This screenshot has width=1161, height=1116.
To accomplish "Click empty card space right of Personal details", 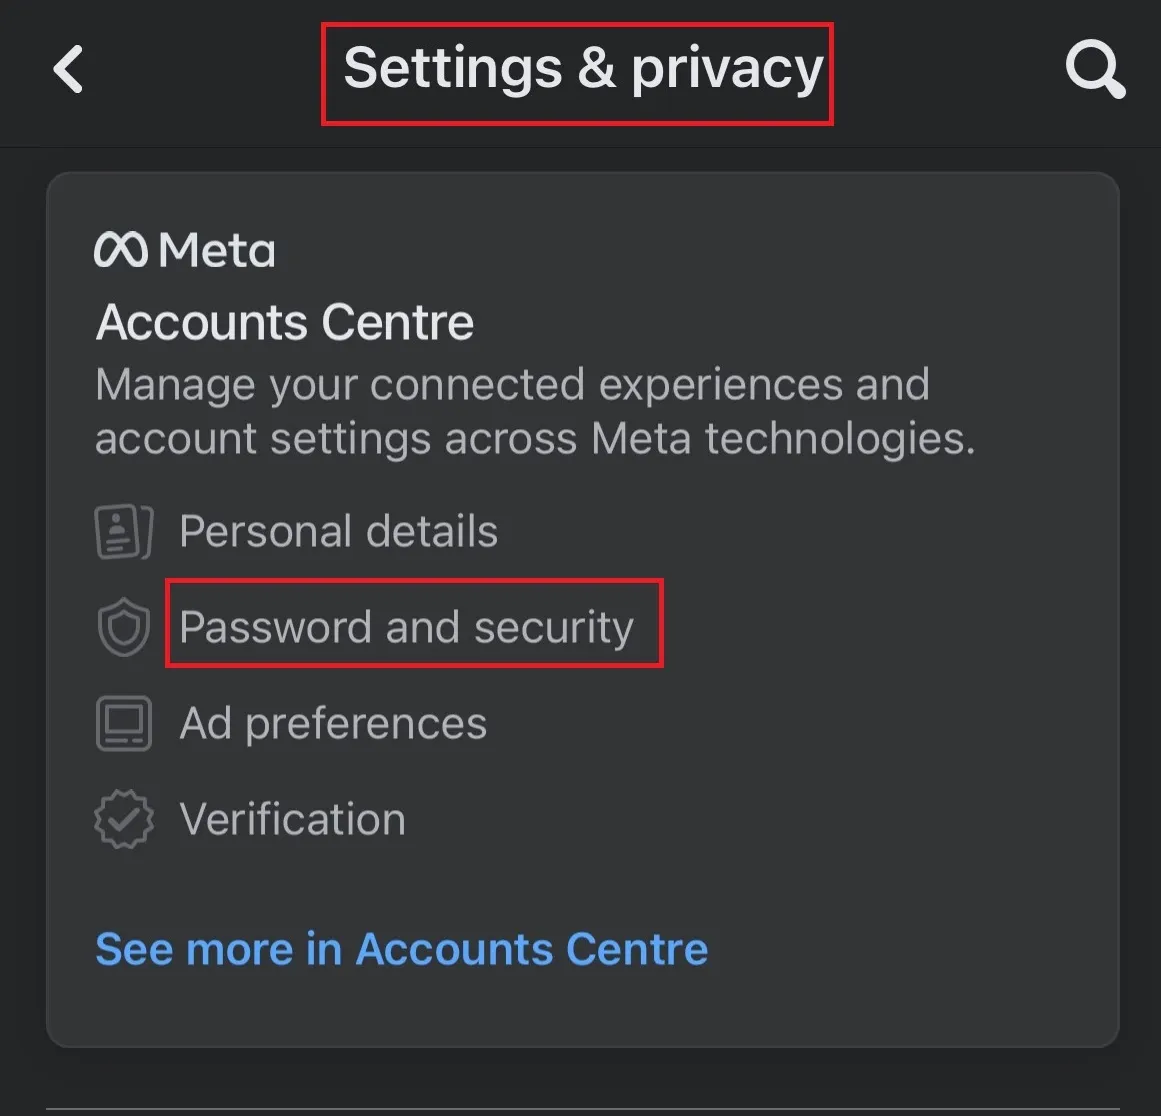I will (x=800, y=531).
